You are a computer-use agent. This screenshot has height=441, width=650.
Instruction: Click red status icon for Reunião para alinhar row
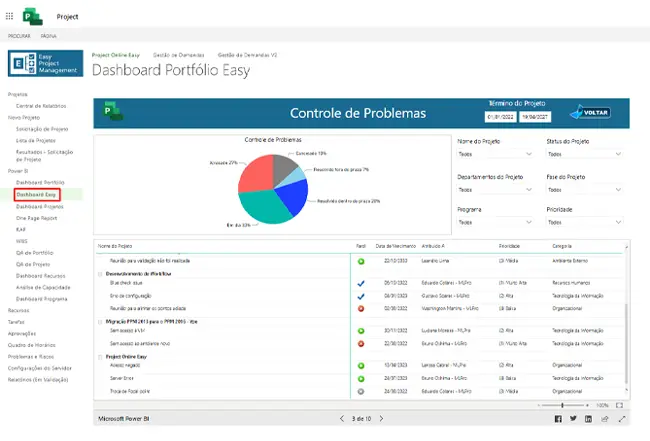[x=361, y=309]
